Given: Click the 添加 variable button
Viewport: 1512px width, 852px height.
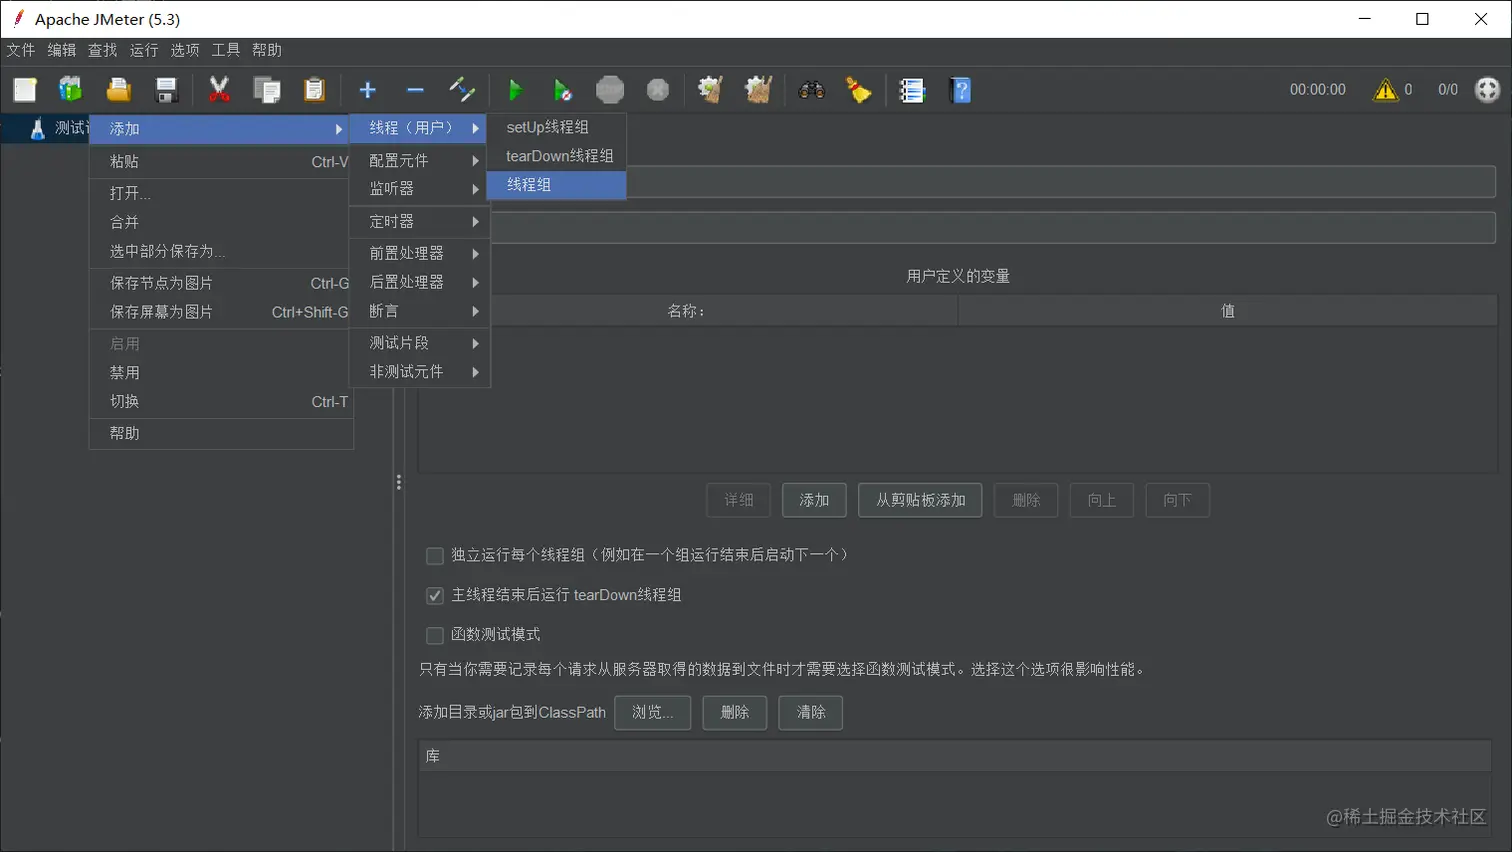Looking at the screenshot, I should 814,500.
